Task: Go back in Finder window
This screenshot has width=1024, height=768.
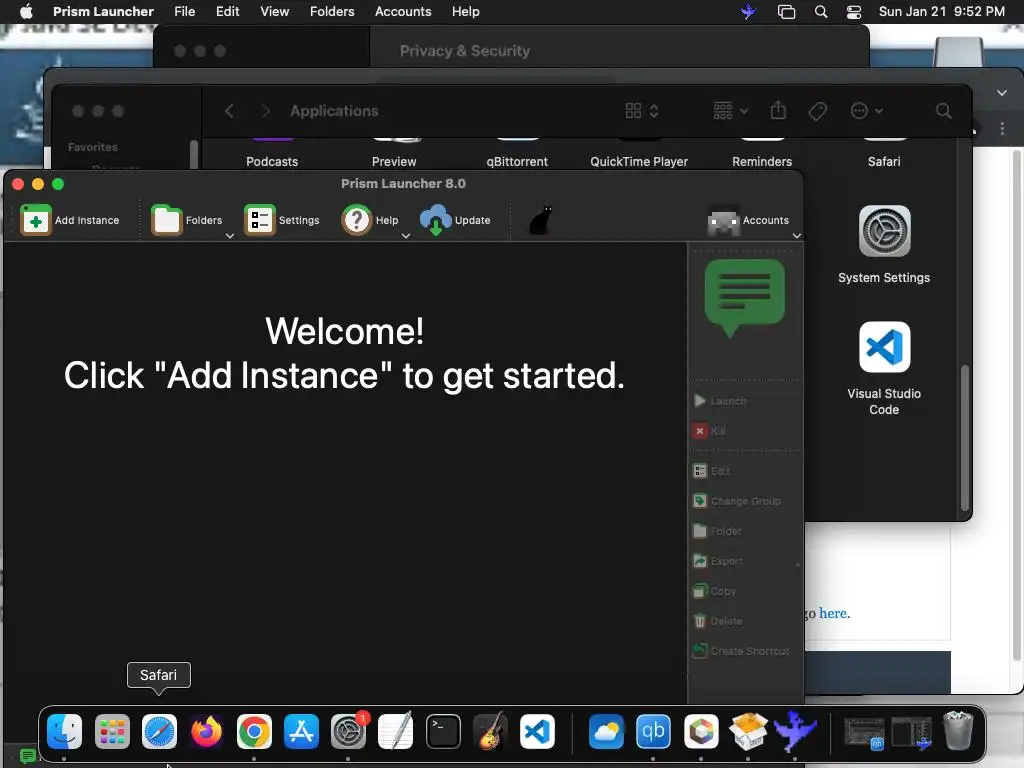Action: [229, 111]
